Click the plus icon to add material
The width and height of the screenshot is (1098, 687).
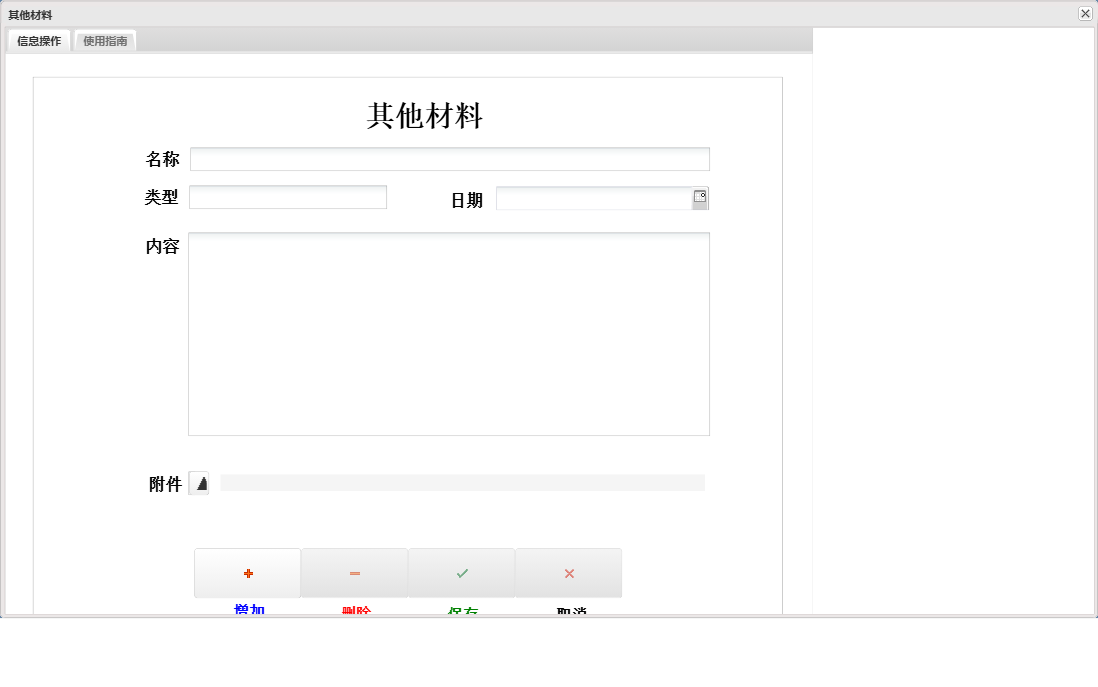[247, 572]
